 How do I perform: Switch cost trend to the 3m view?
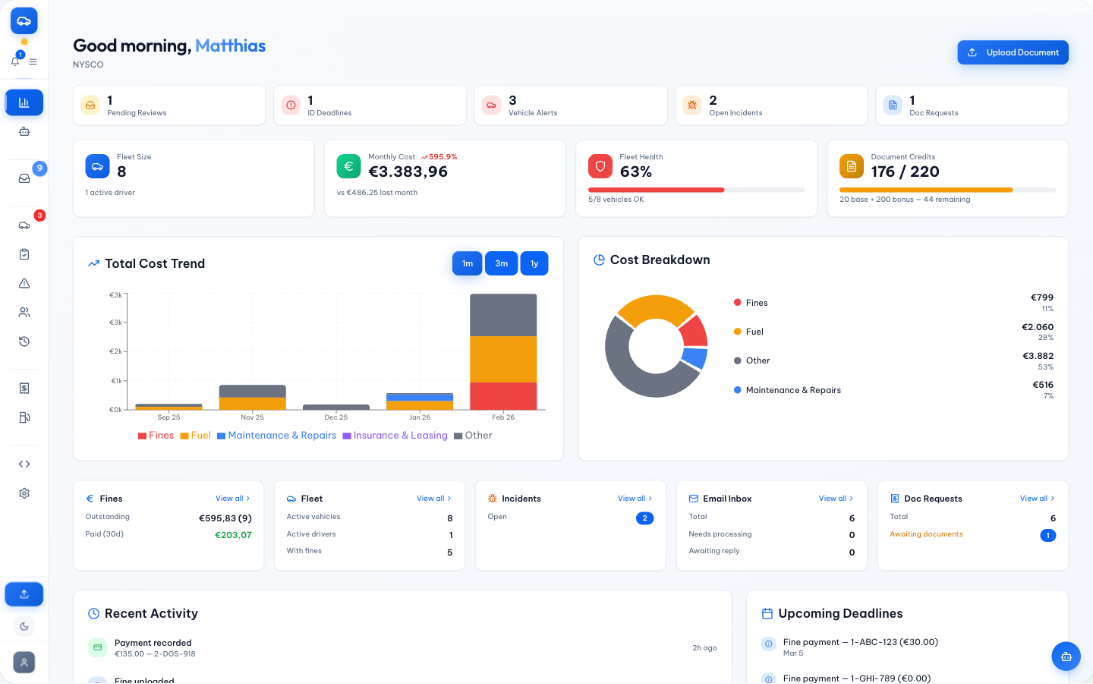point(500,263)
